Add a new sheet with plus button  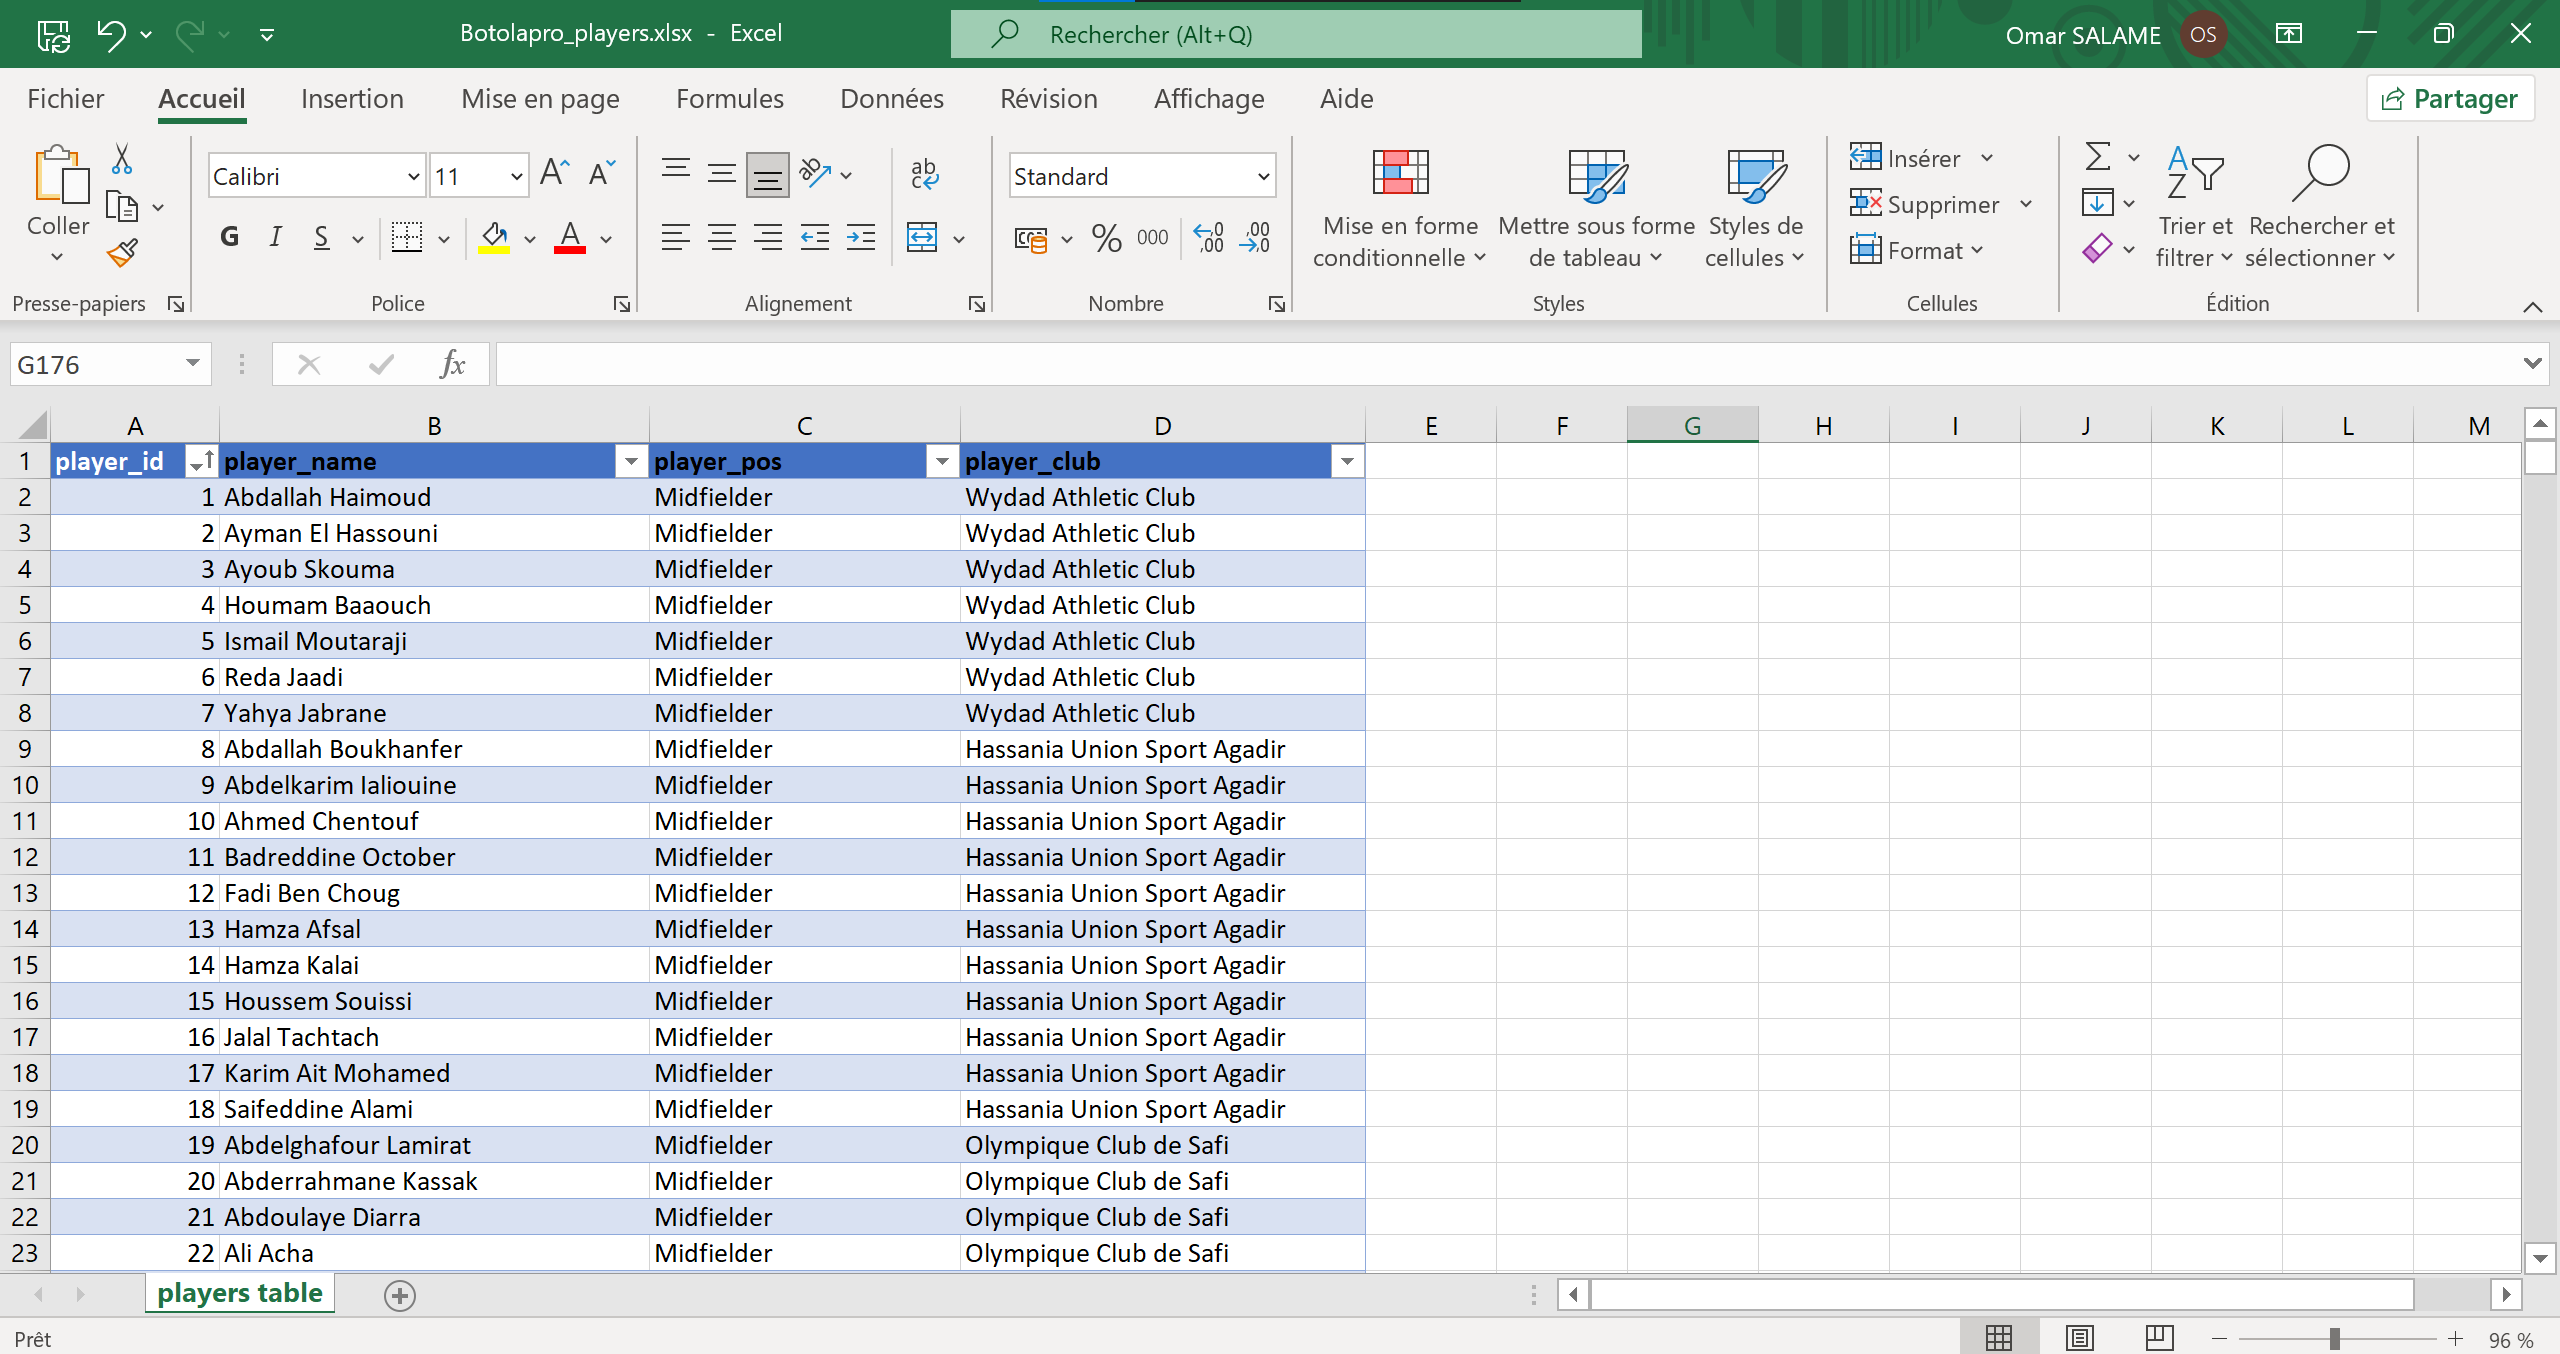[399, 1296]
